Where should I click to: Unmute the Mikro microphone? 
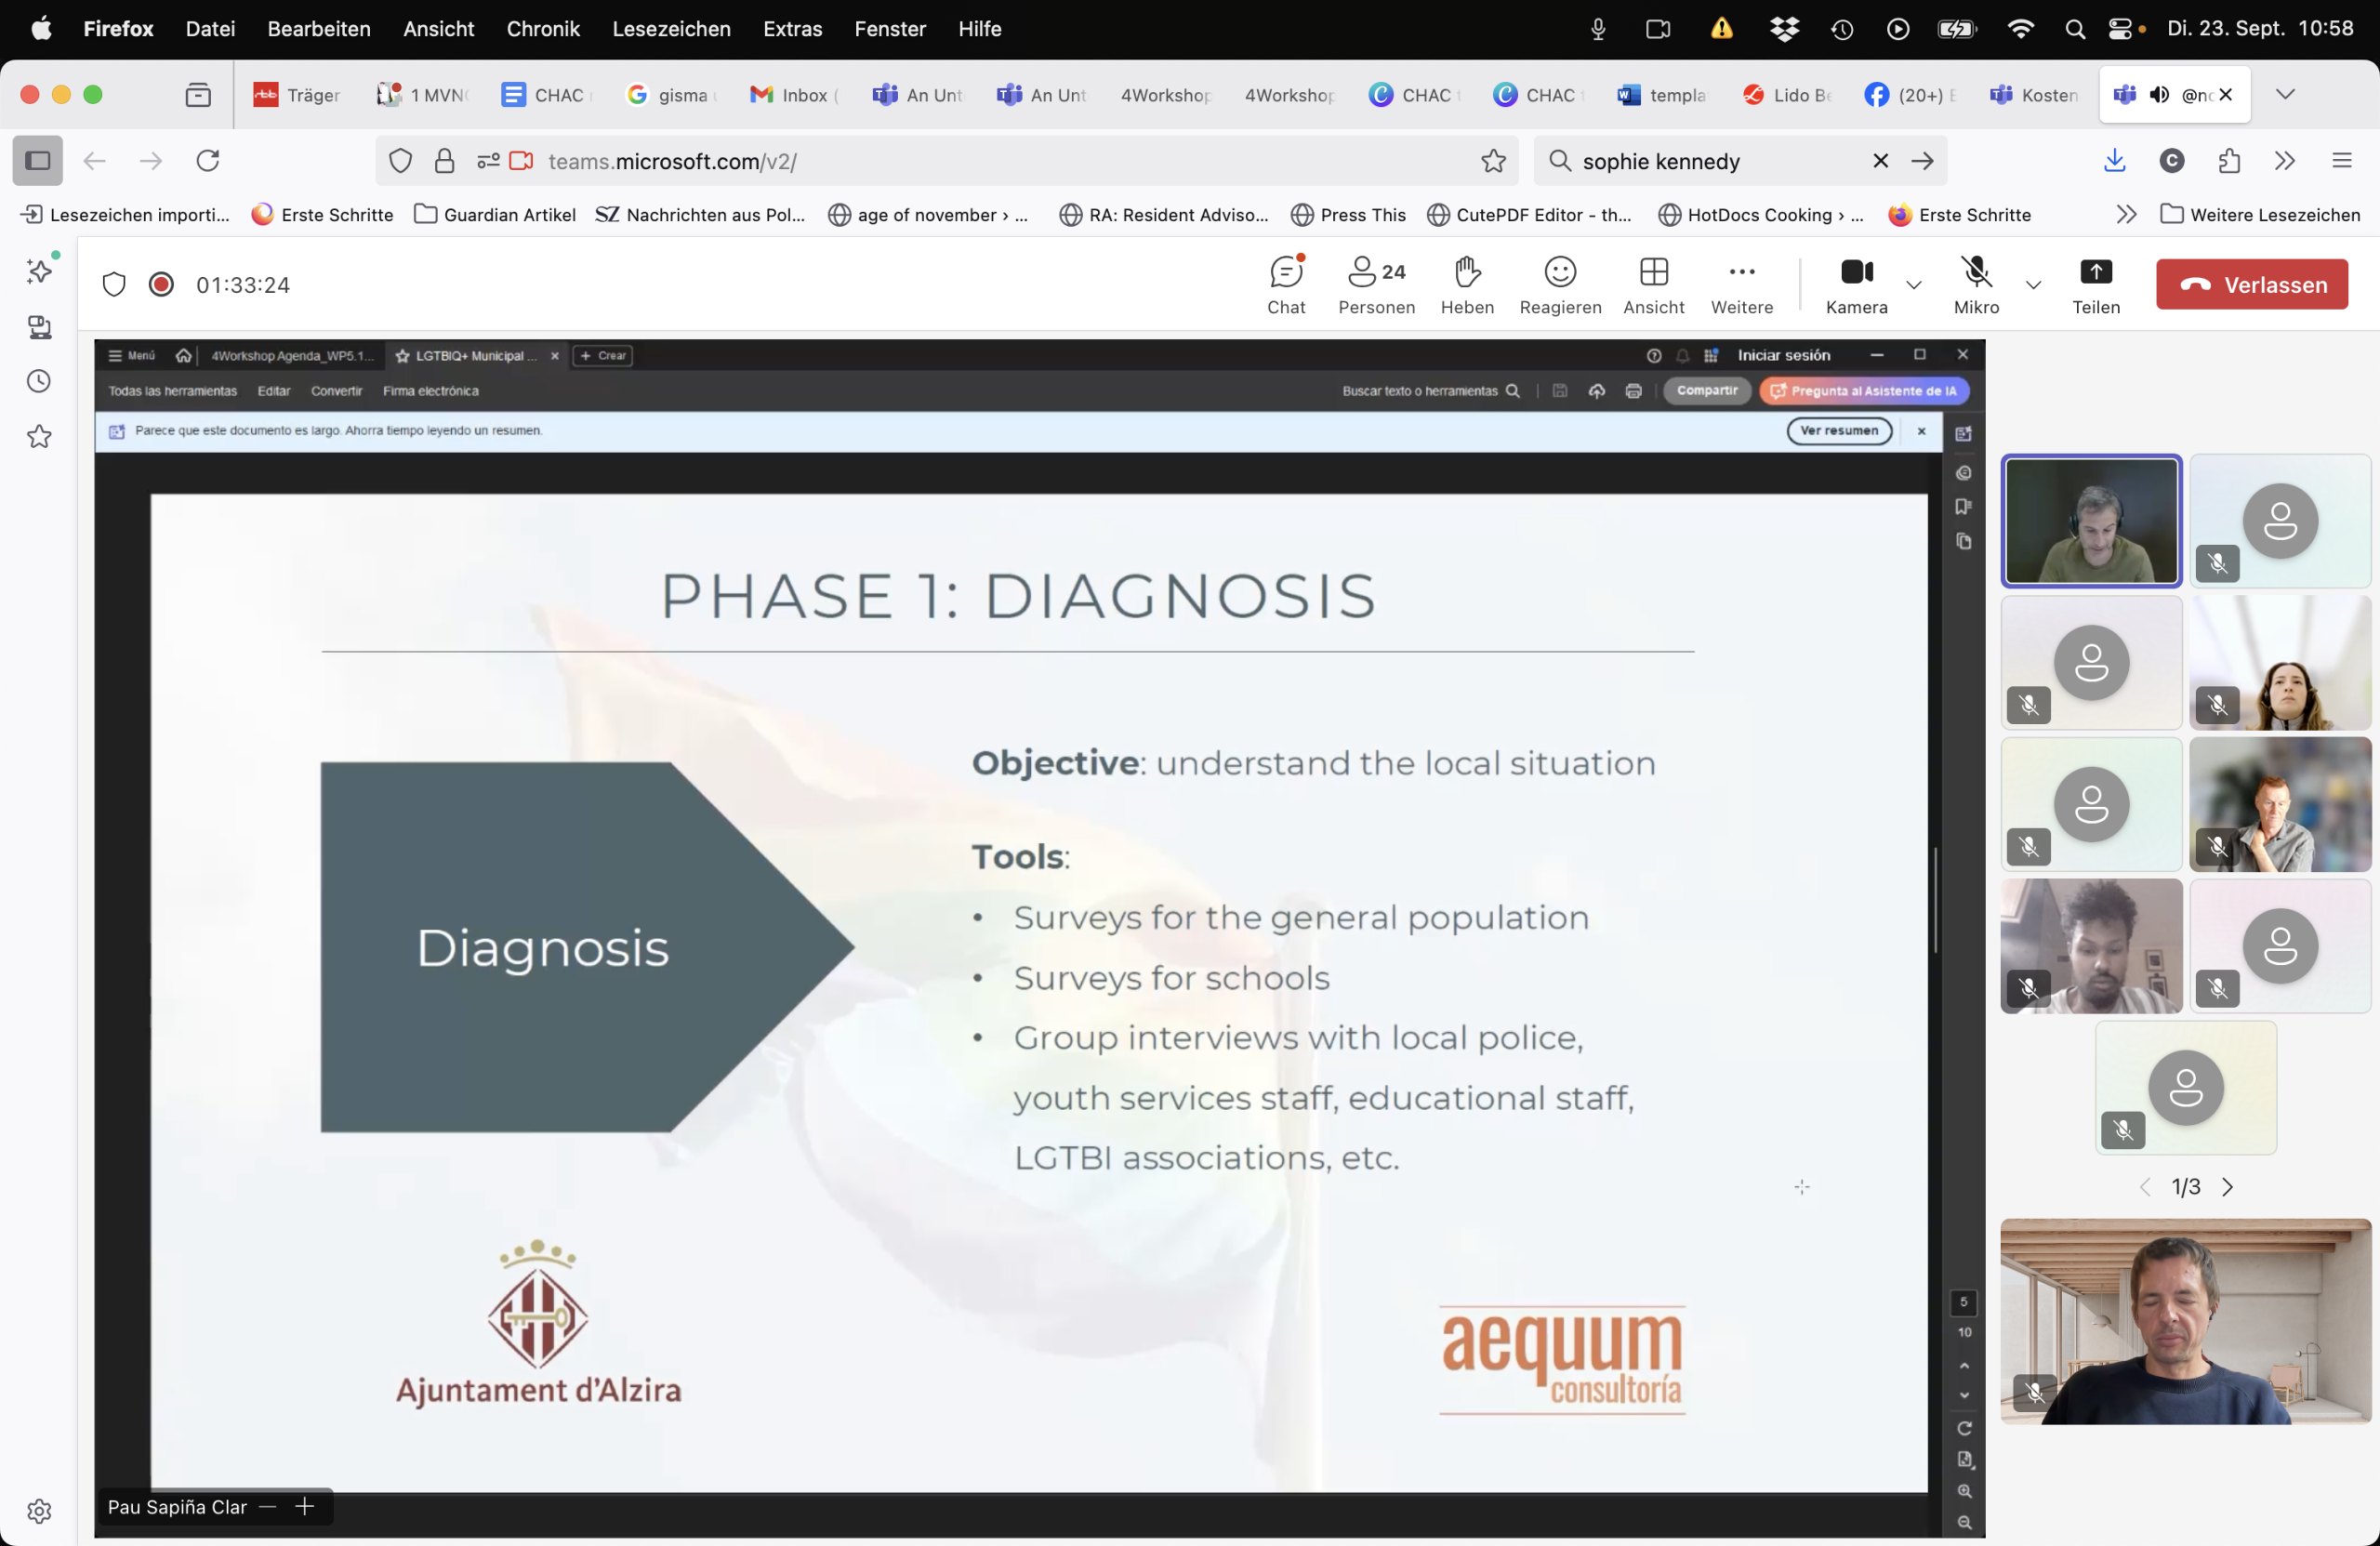[1976, 284]
